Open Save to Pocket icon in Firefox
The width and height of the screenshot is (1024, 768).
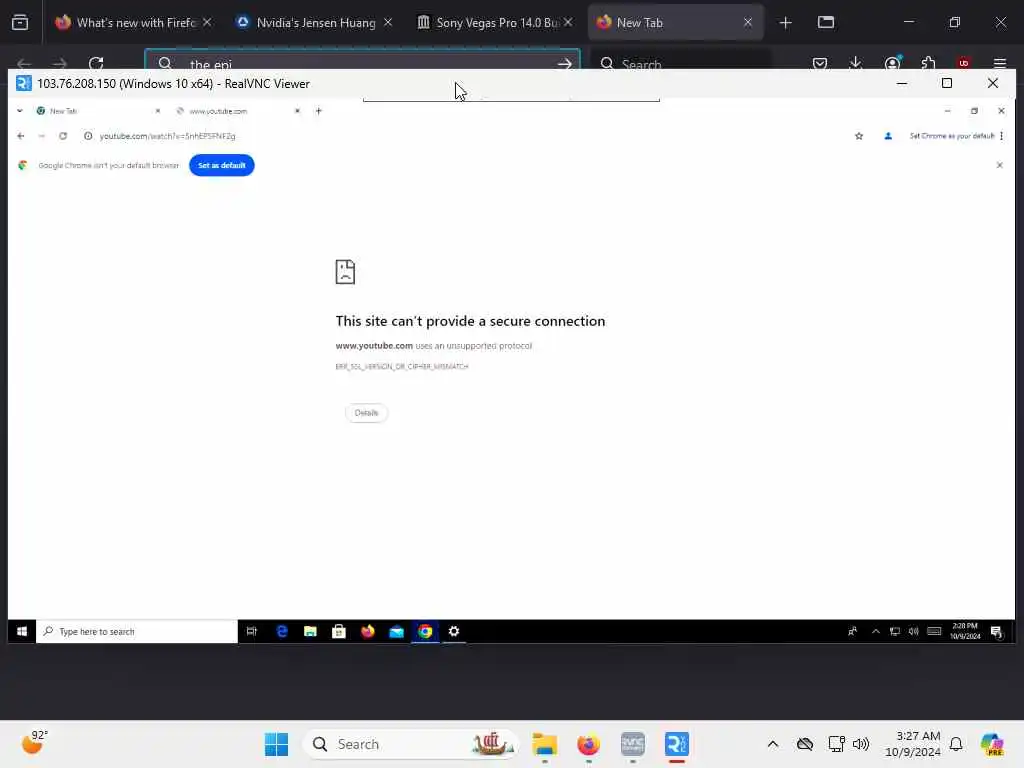(820, 63)
